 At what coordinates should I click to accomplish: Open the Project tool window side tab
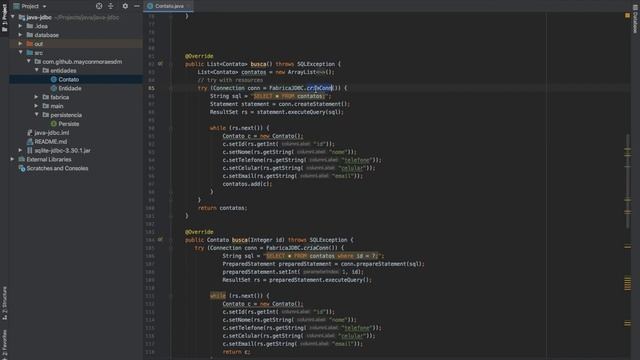pyautogui.click(x=4, y=18)
